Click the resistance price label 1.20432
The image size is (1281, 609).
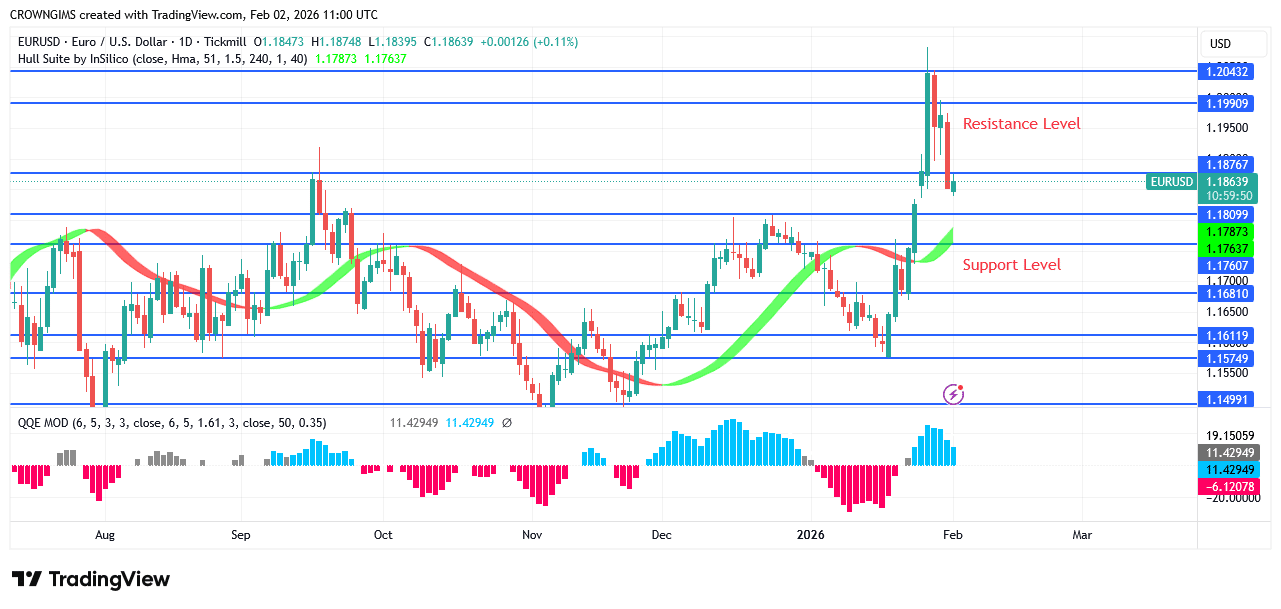click(1229, 71)
